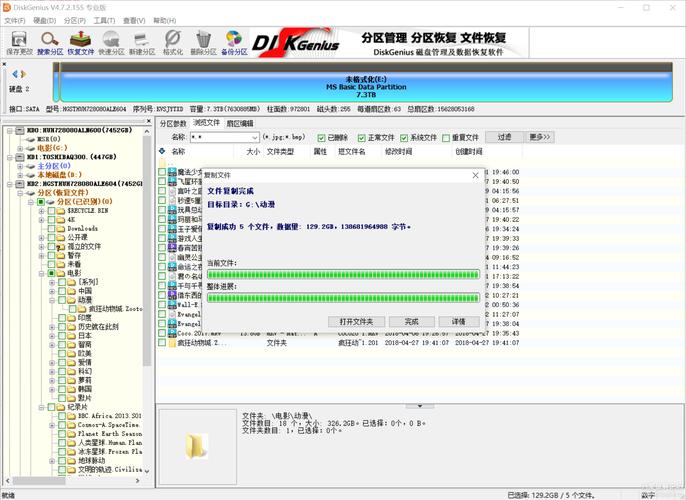Open the 文件(F) menu
Viewport: 686px width, 500px height.
[x=15, y=21]
